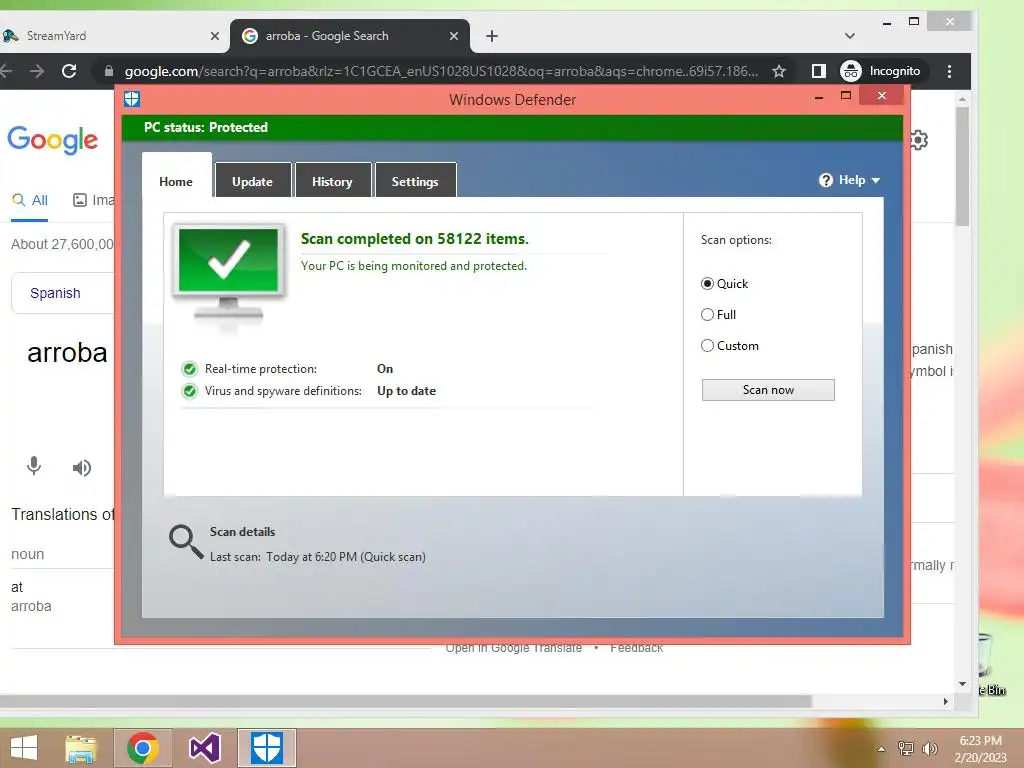Maximize the Windows Defender window
1024x768 pixels.
pyautogui.click(x=846, y=96)
